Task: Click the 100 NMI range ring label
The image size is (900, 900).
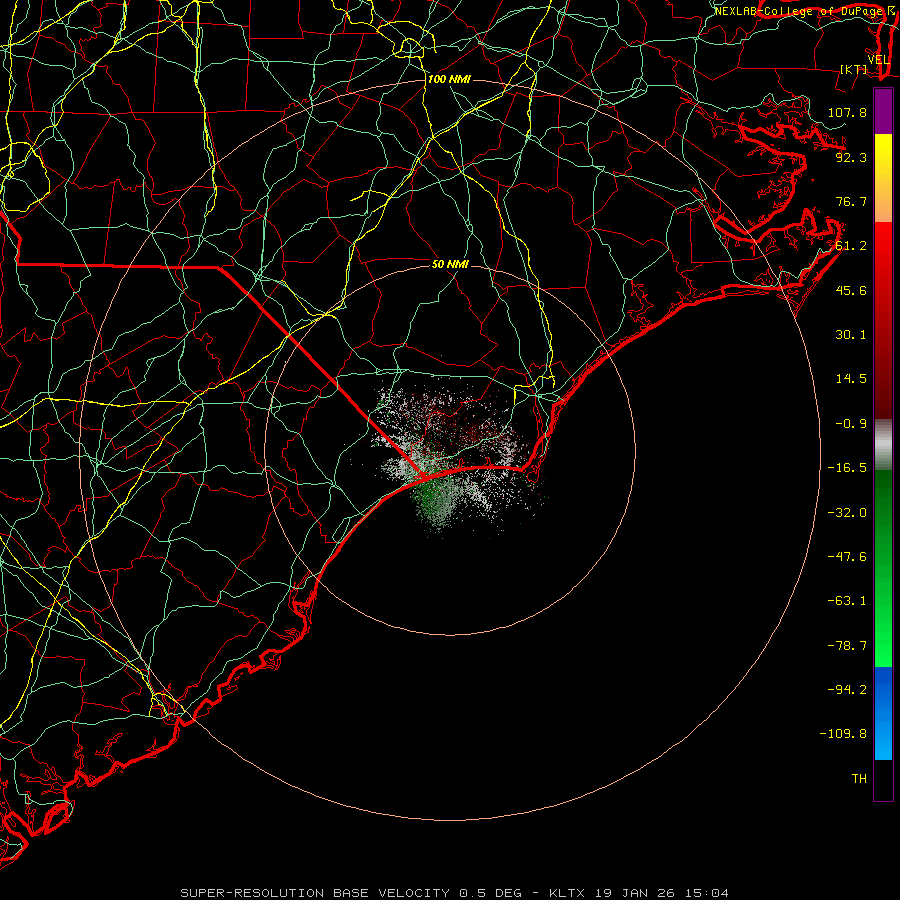Action: 449,79
